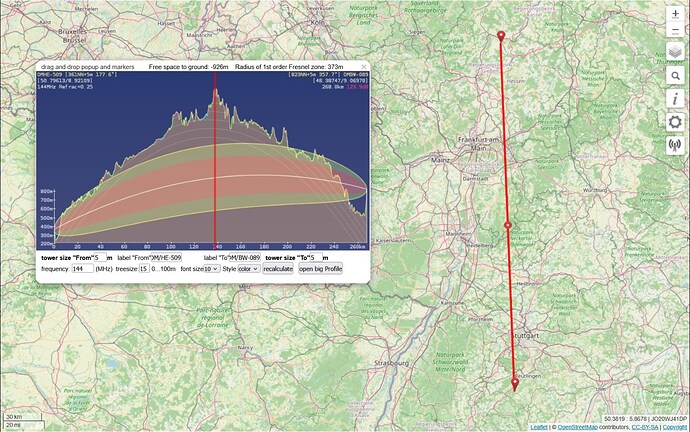690x432 pixels.
Task: Click "drag and drop popup and markers" header
Action: pos(87,67)
